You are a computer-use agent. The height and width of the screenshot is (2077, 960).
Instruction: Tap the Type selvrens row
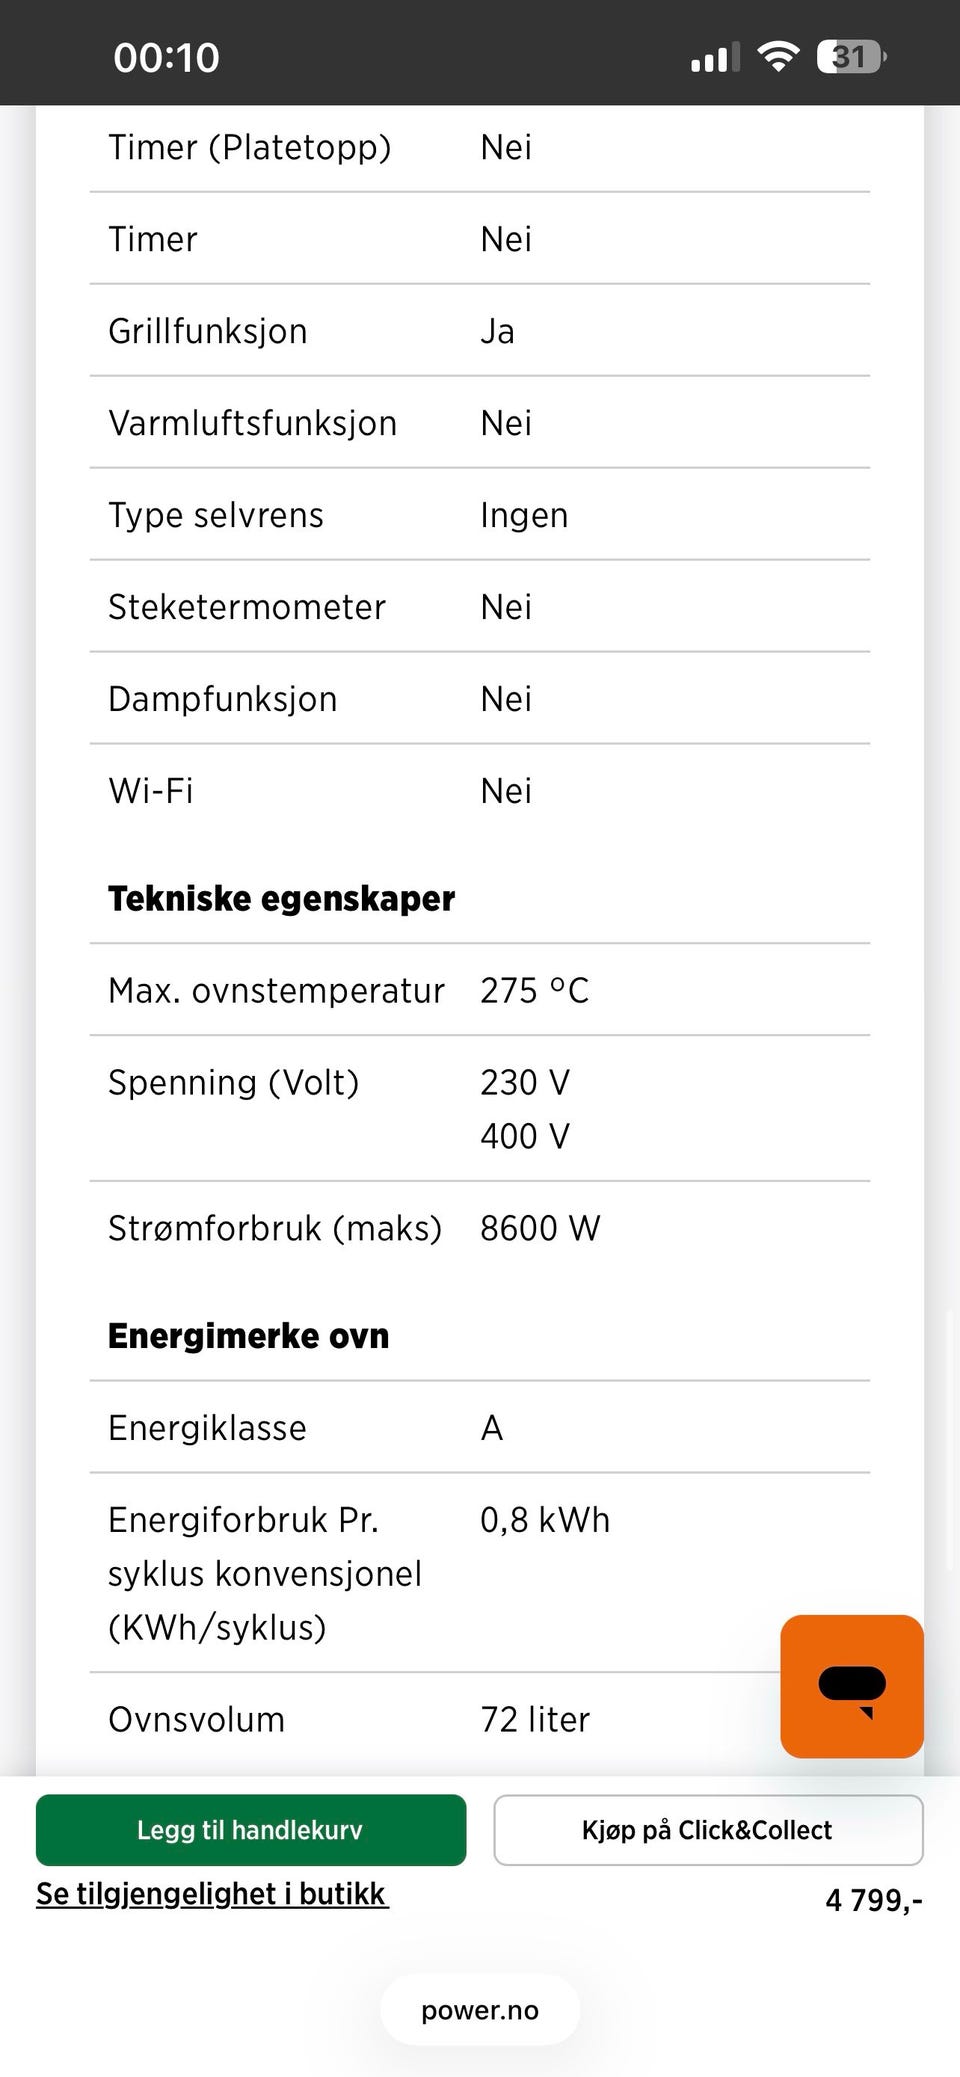(x=480, y=515)
